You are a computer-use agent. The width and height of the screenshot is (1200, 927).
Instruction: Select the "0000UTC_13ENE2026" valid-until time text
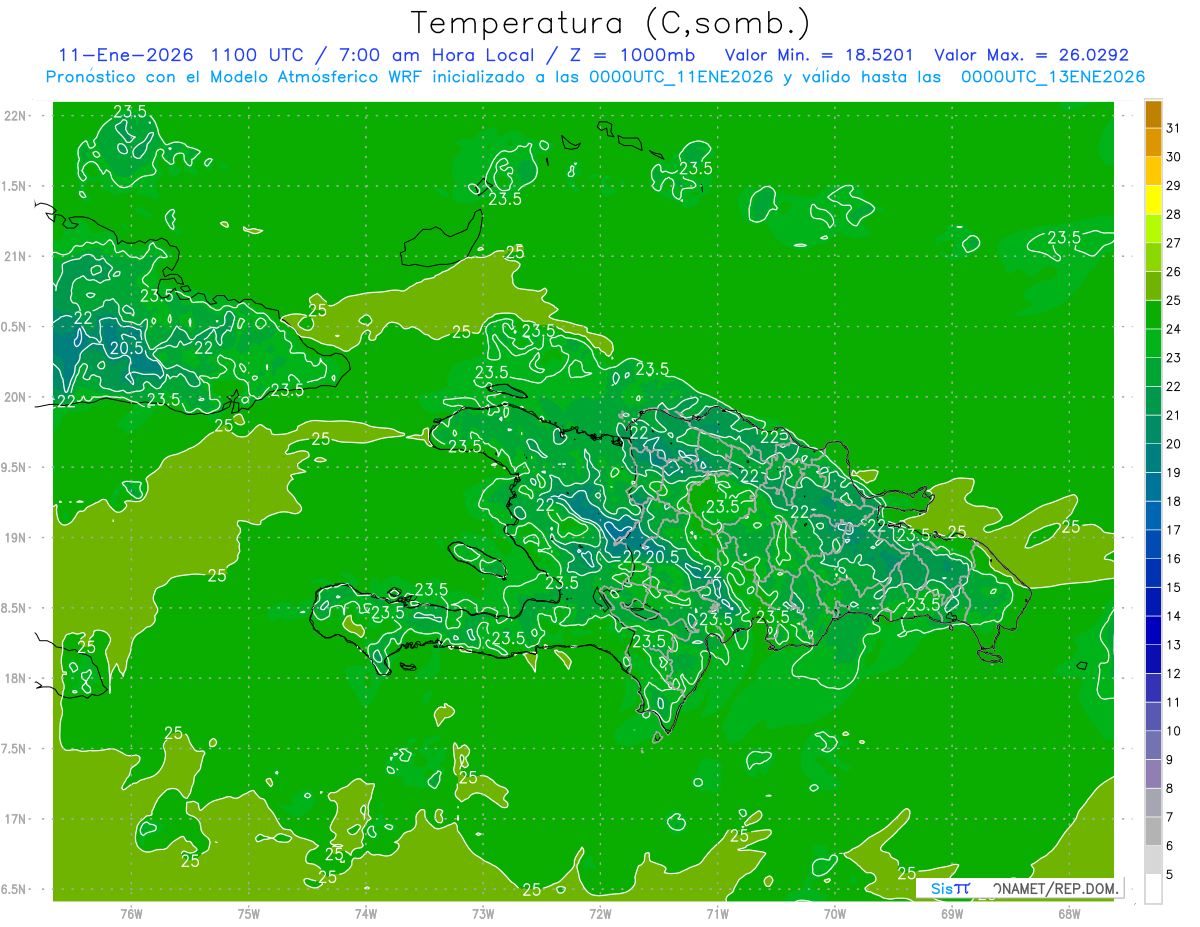(x=1053, y=77)
